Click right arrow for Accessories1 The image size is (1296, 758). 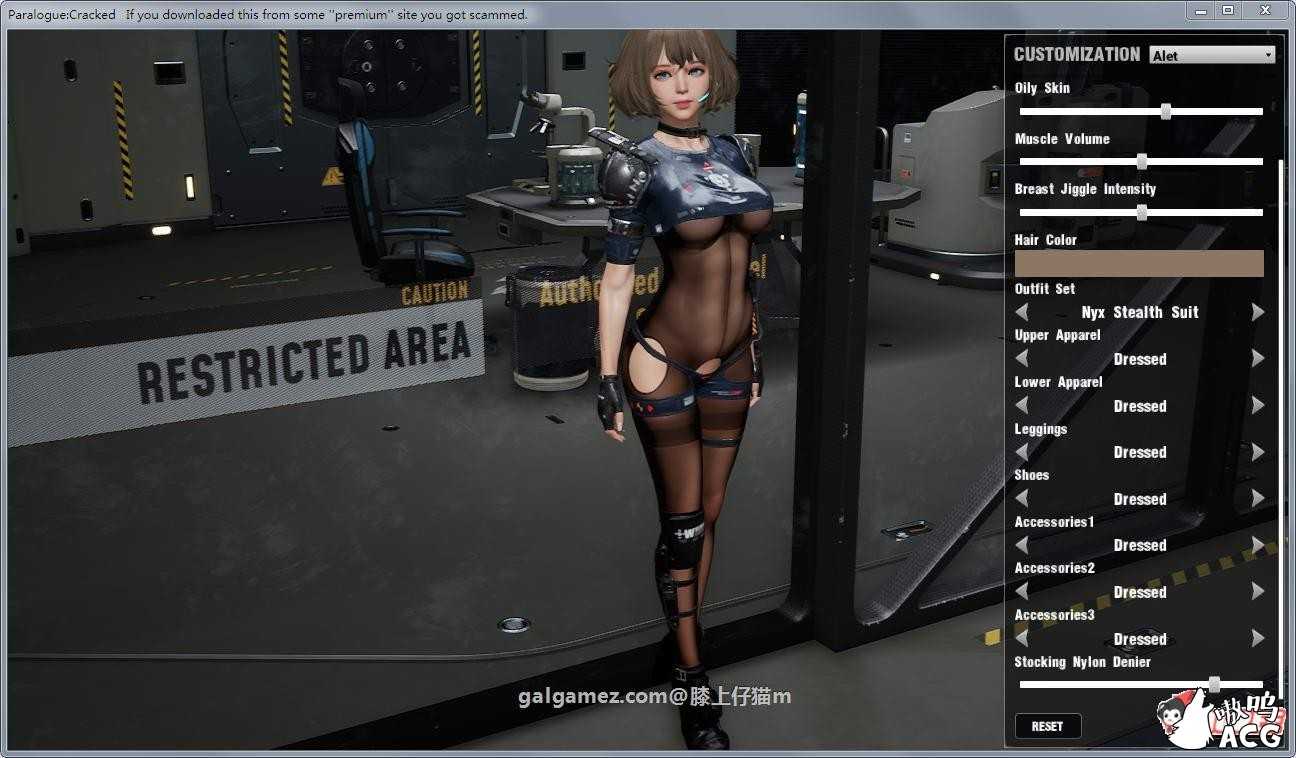[x=1258, y=545]
